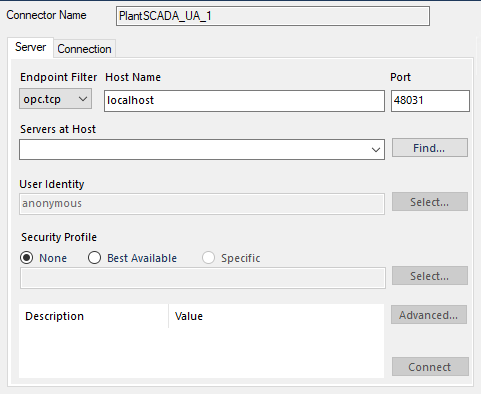481x394 pixels.
Task: Click the Endpoint Filter label
Action: (59, 77)
